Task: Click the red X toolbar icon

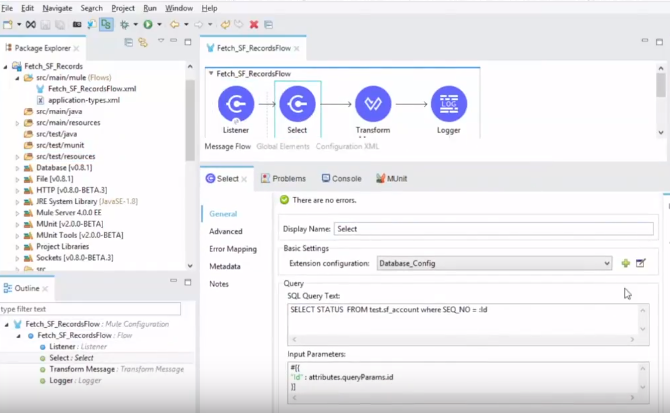Action: coord(253,24)
